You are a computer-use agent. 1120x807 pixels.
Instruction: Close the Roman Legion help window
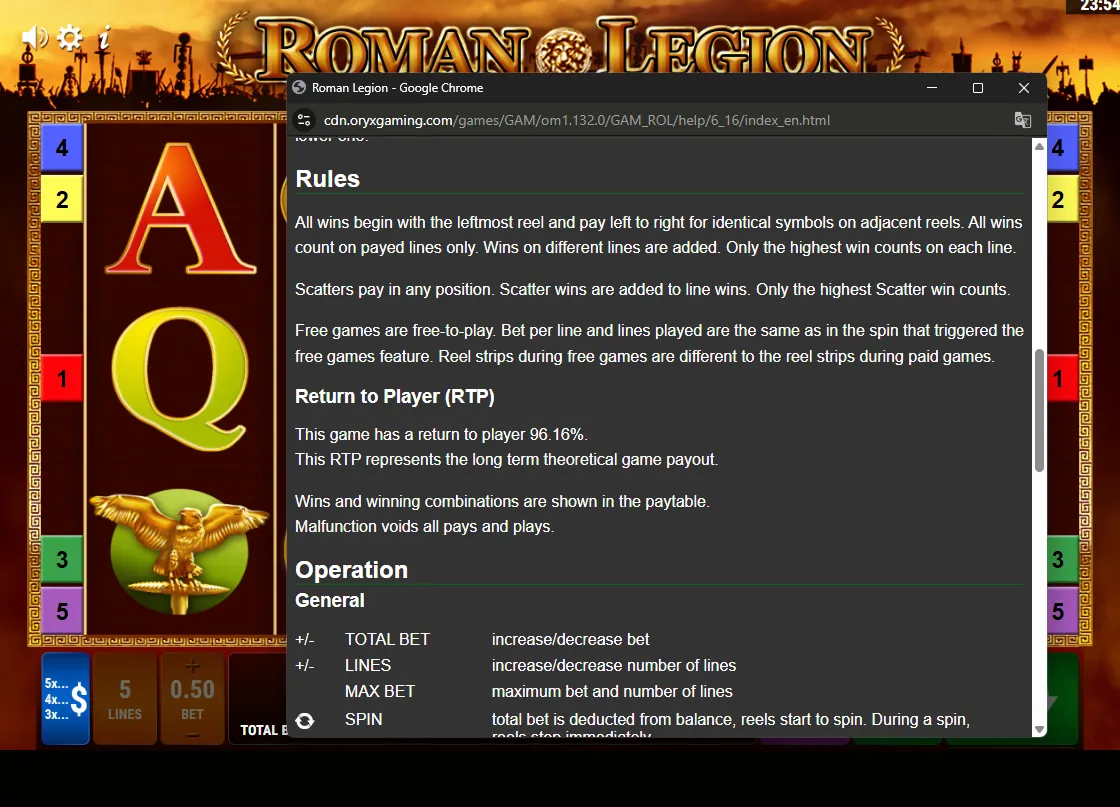1024,88
